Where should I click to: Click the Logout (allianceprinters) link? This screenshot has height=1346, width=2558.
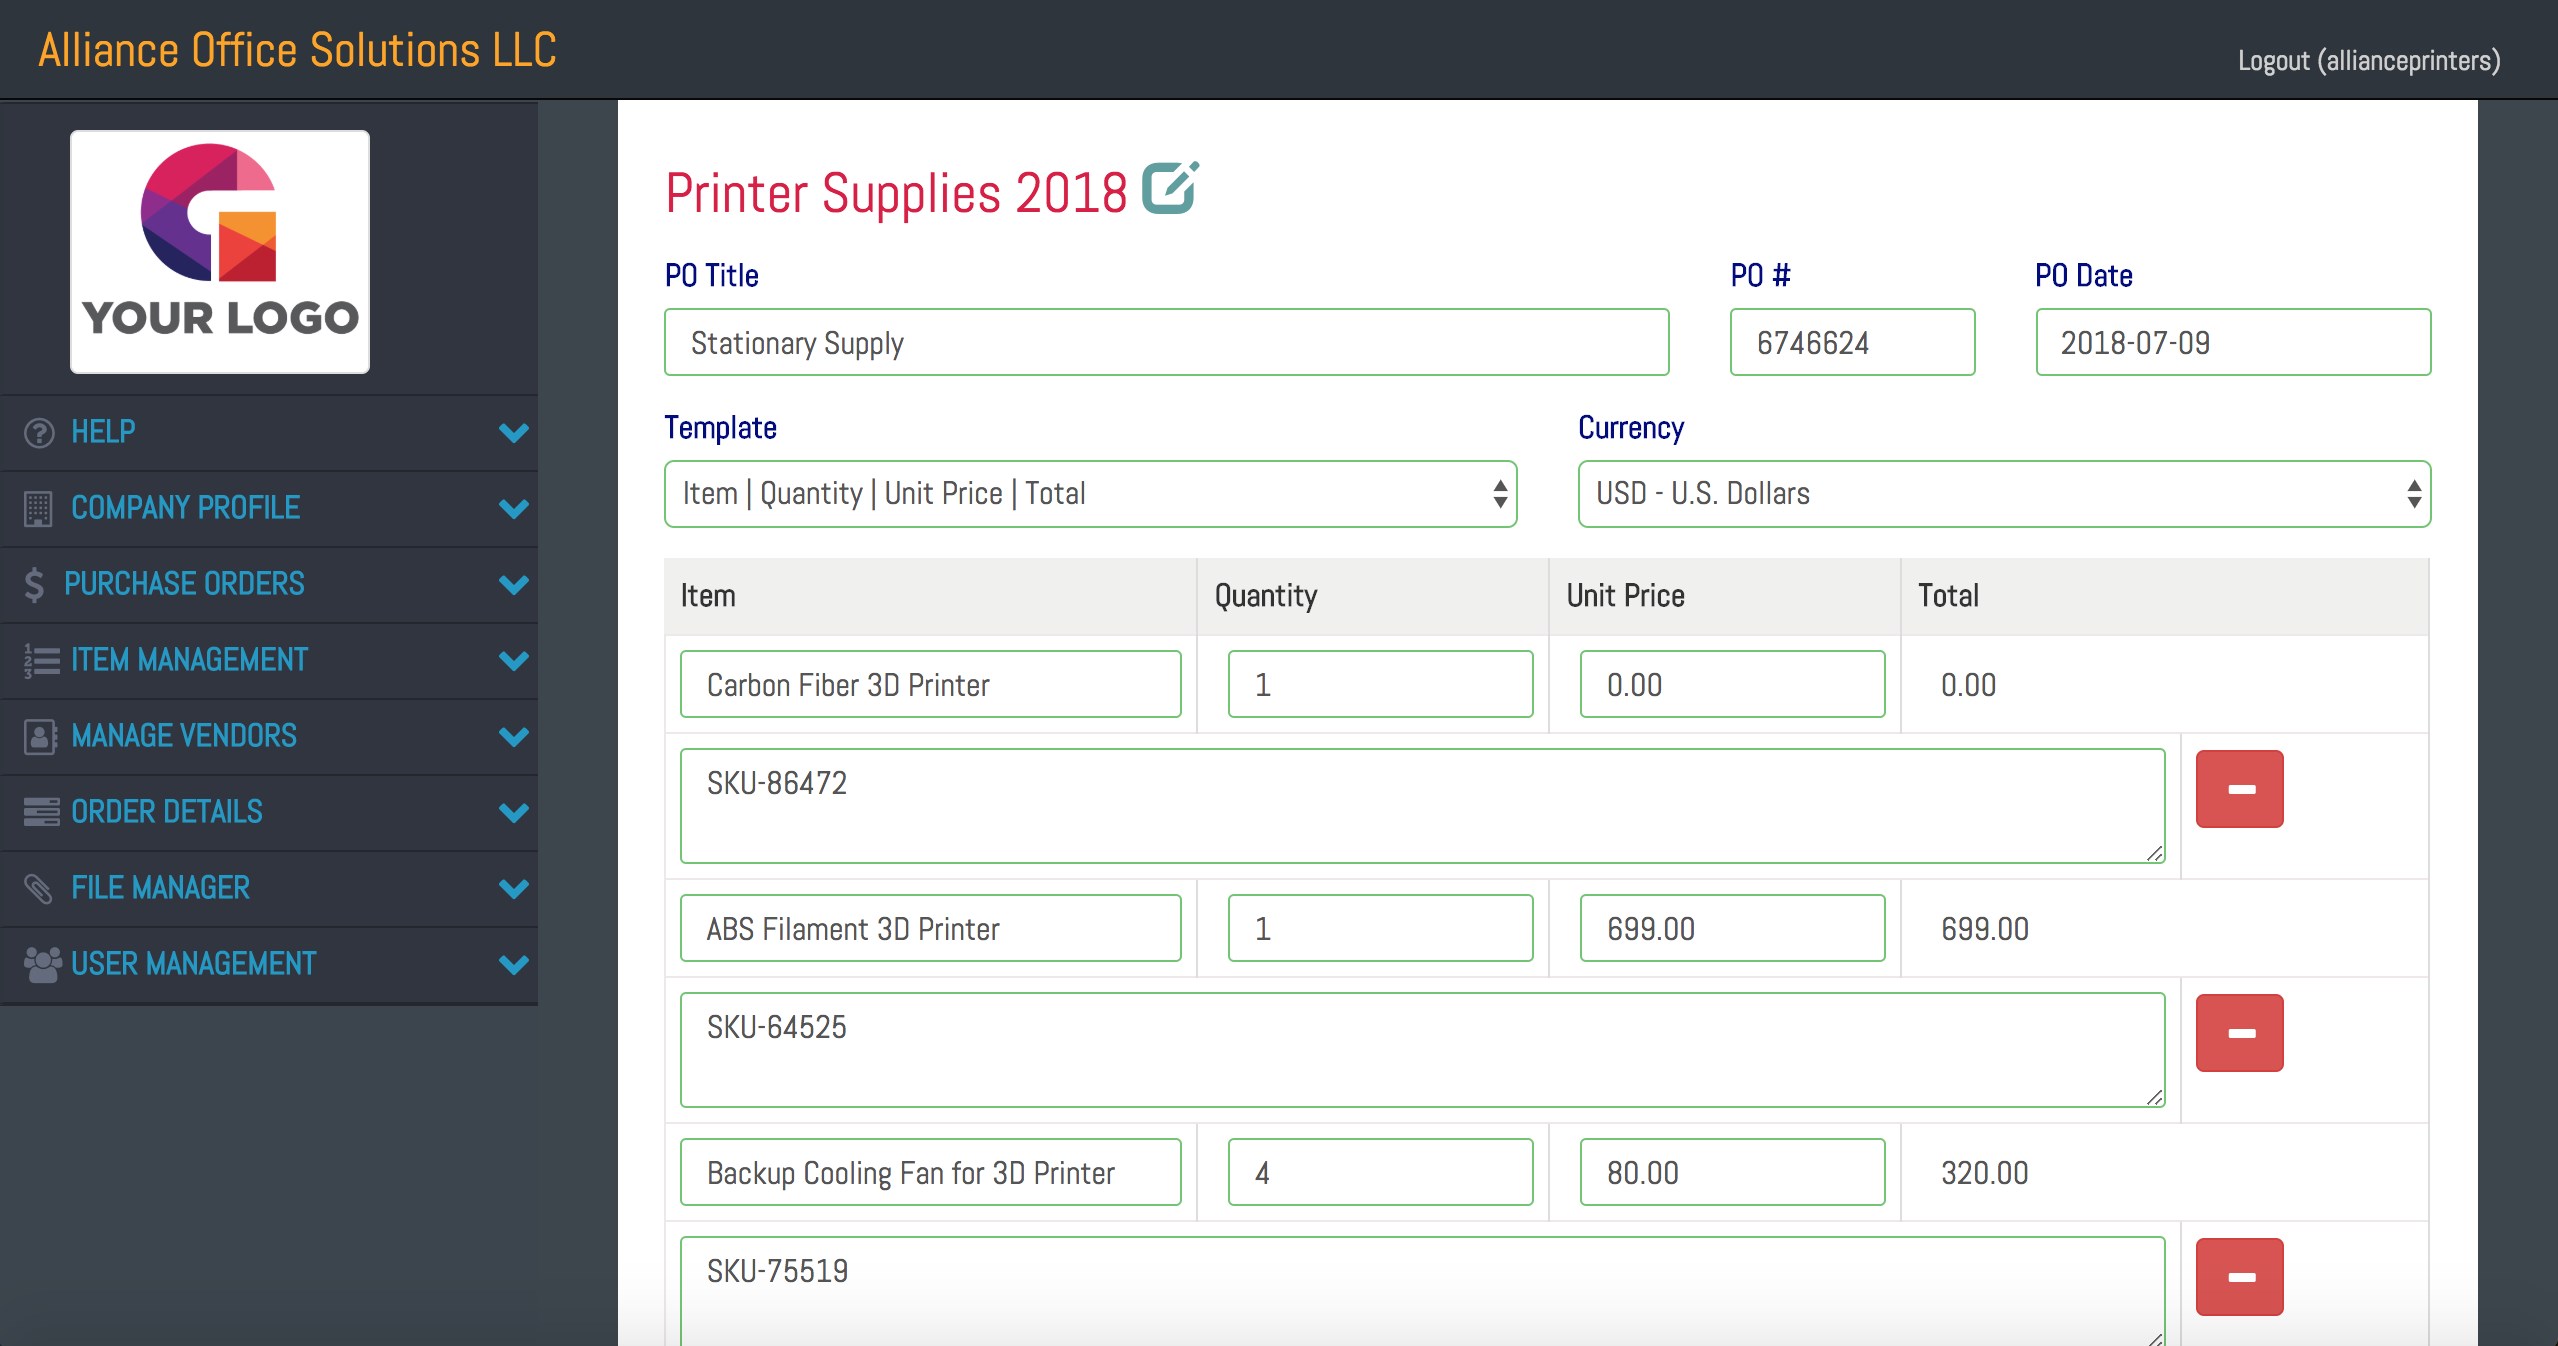tap(2368, 61)
